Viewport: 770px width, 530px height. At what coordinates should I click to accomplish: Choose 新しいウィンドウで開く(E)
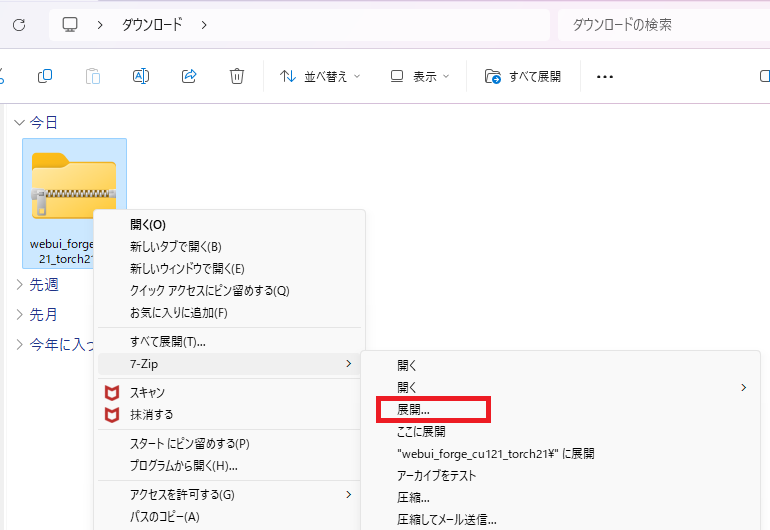pyautogui.click(x=229, y=269)
